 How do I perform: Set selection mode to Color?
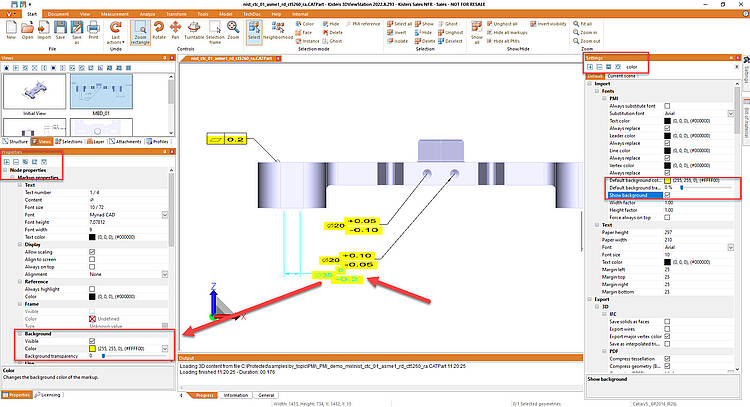click(305, 24)
